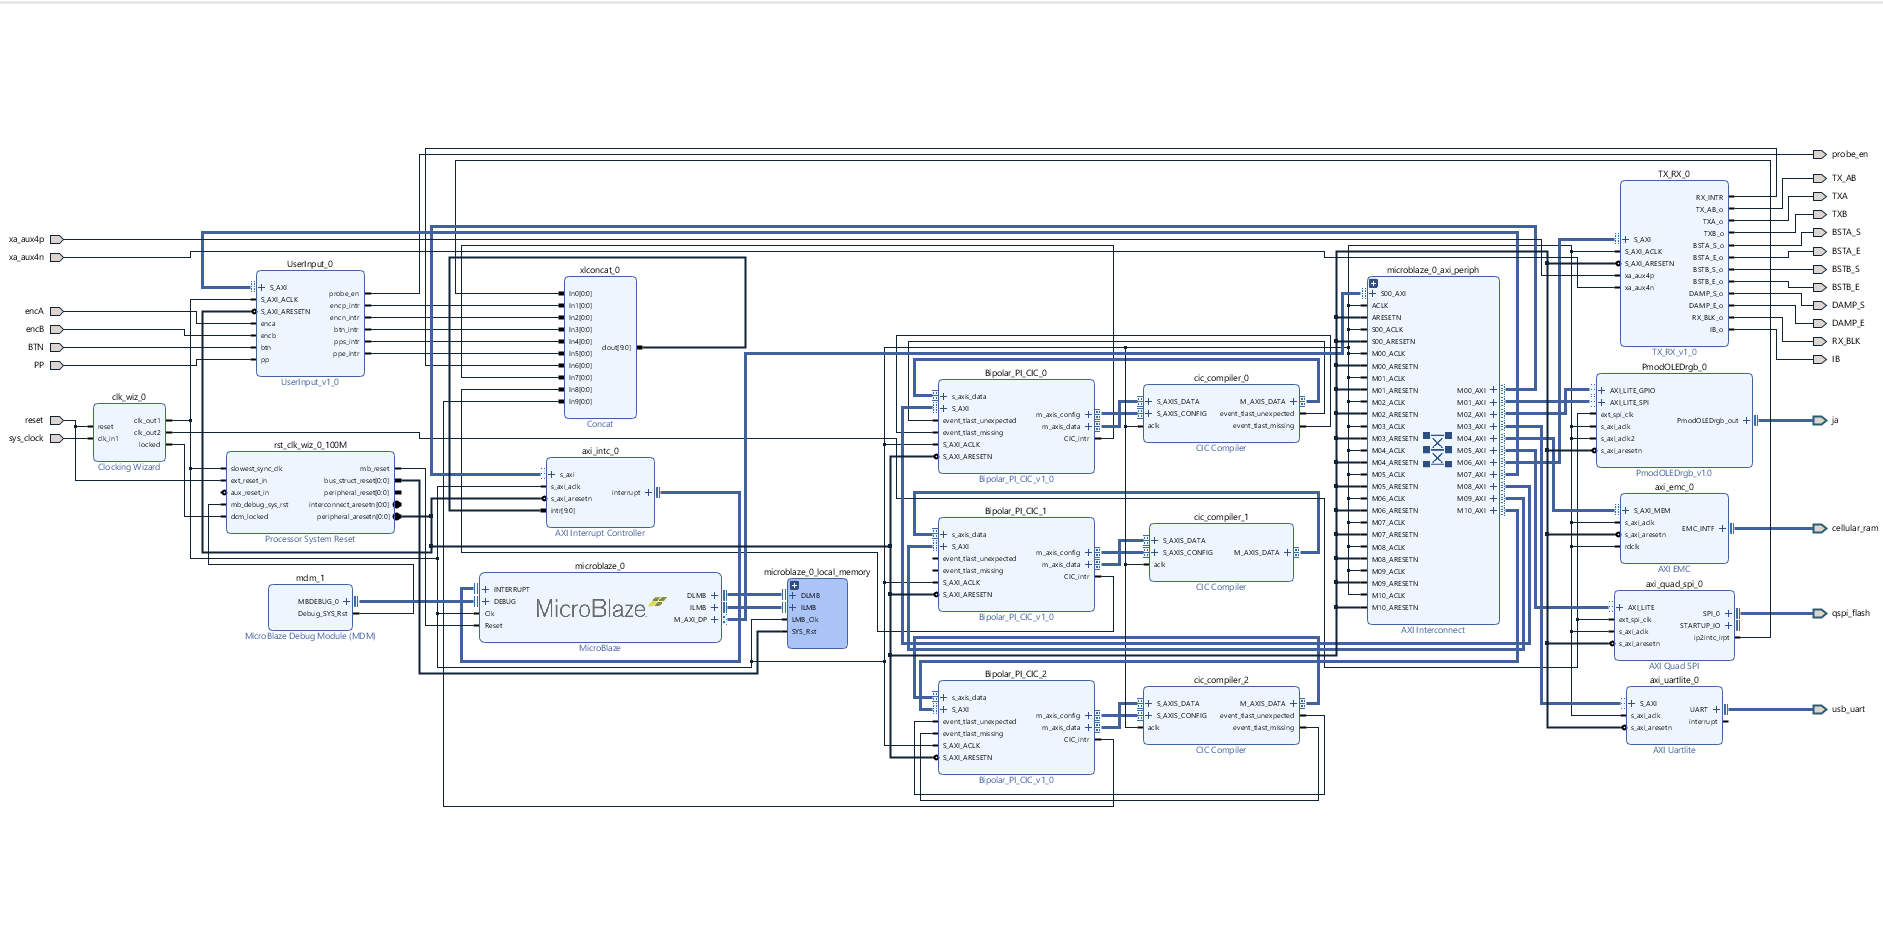Click the AXI Interconnect label
The width and height of the screenshot is (1883, 950).
point(1433,631)
